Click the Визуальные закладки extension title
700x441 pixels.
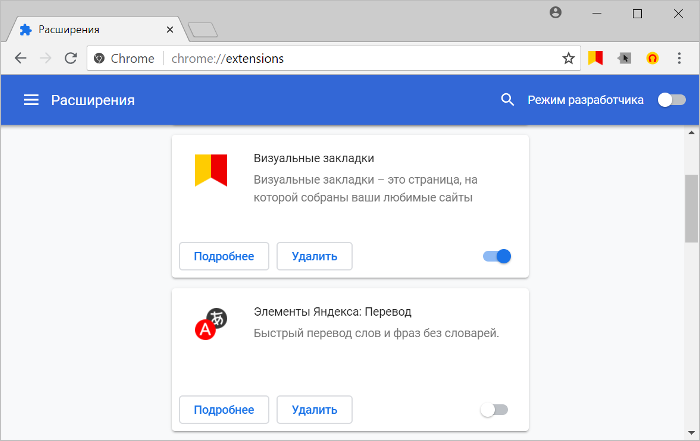(314, 158)
